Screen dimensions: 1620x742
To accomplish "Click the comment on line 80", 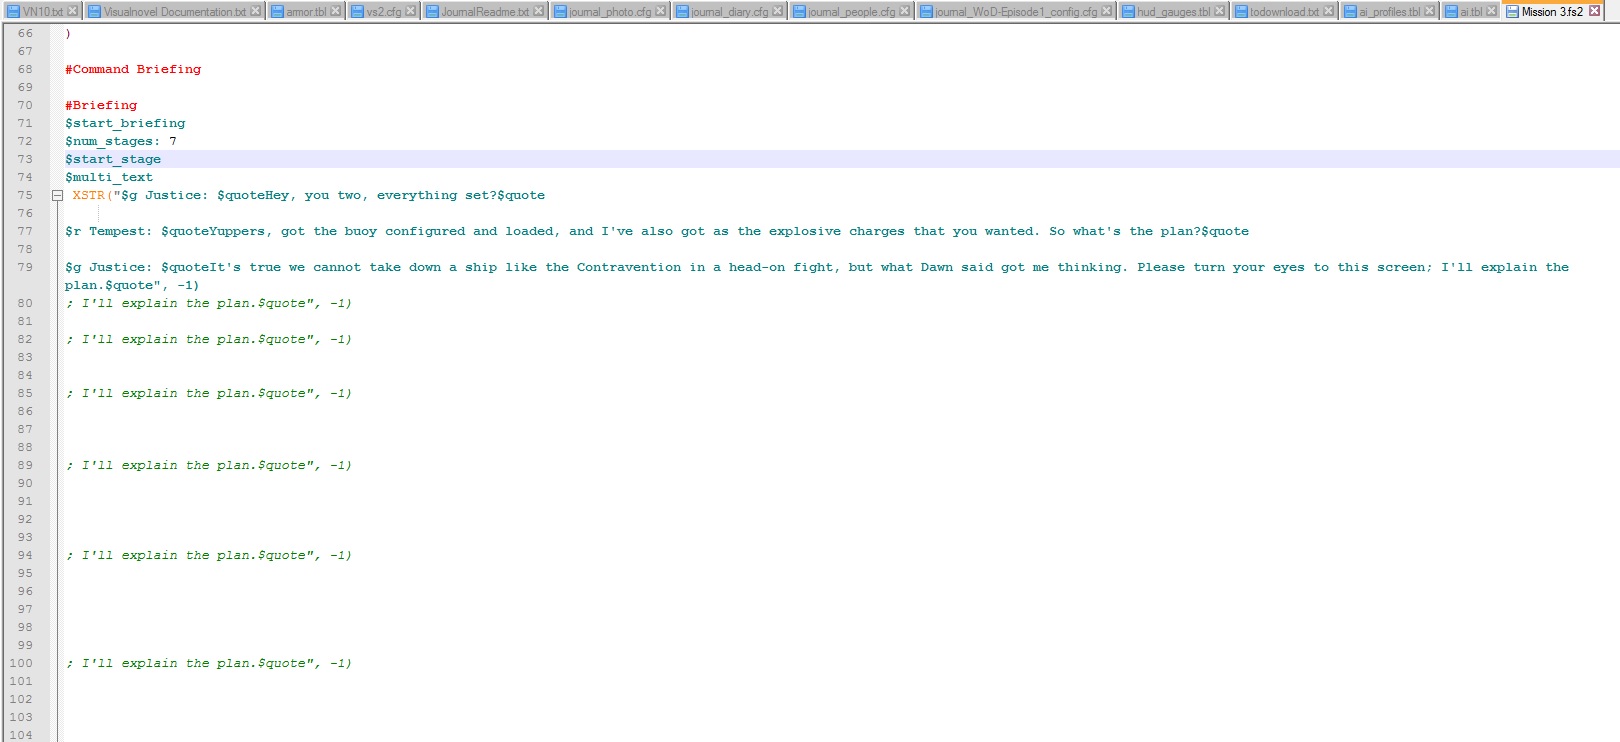I will point(209,303).
